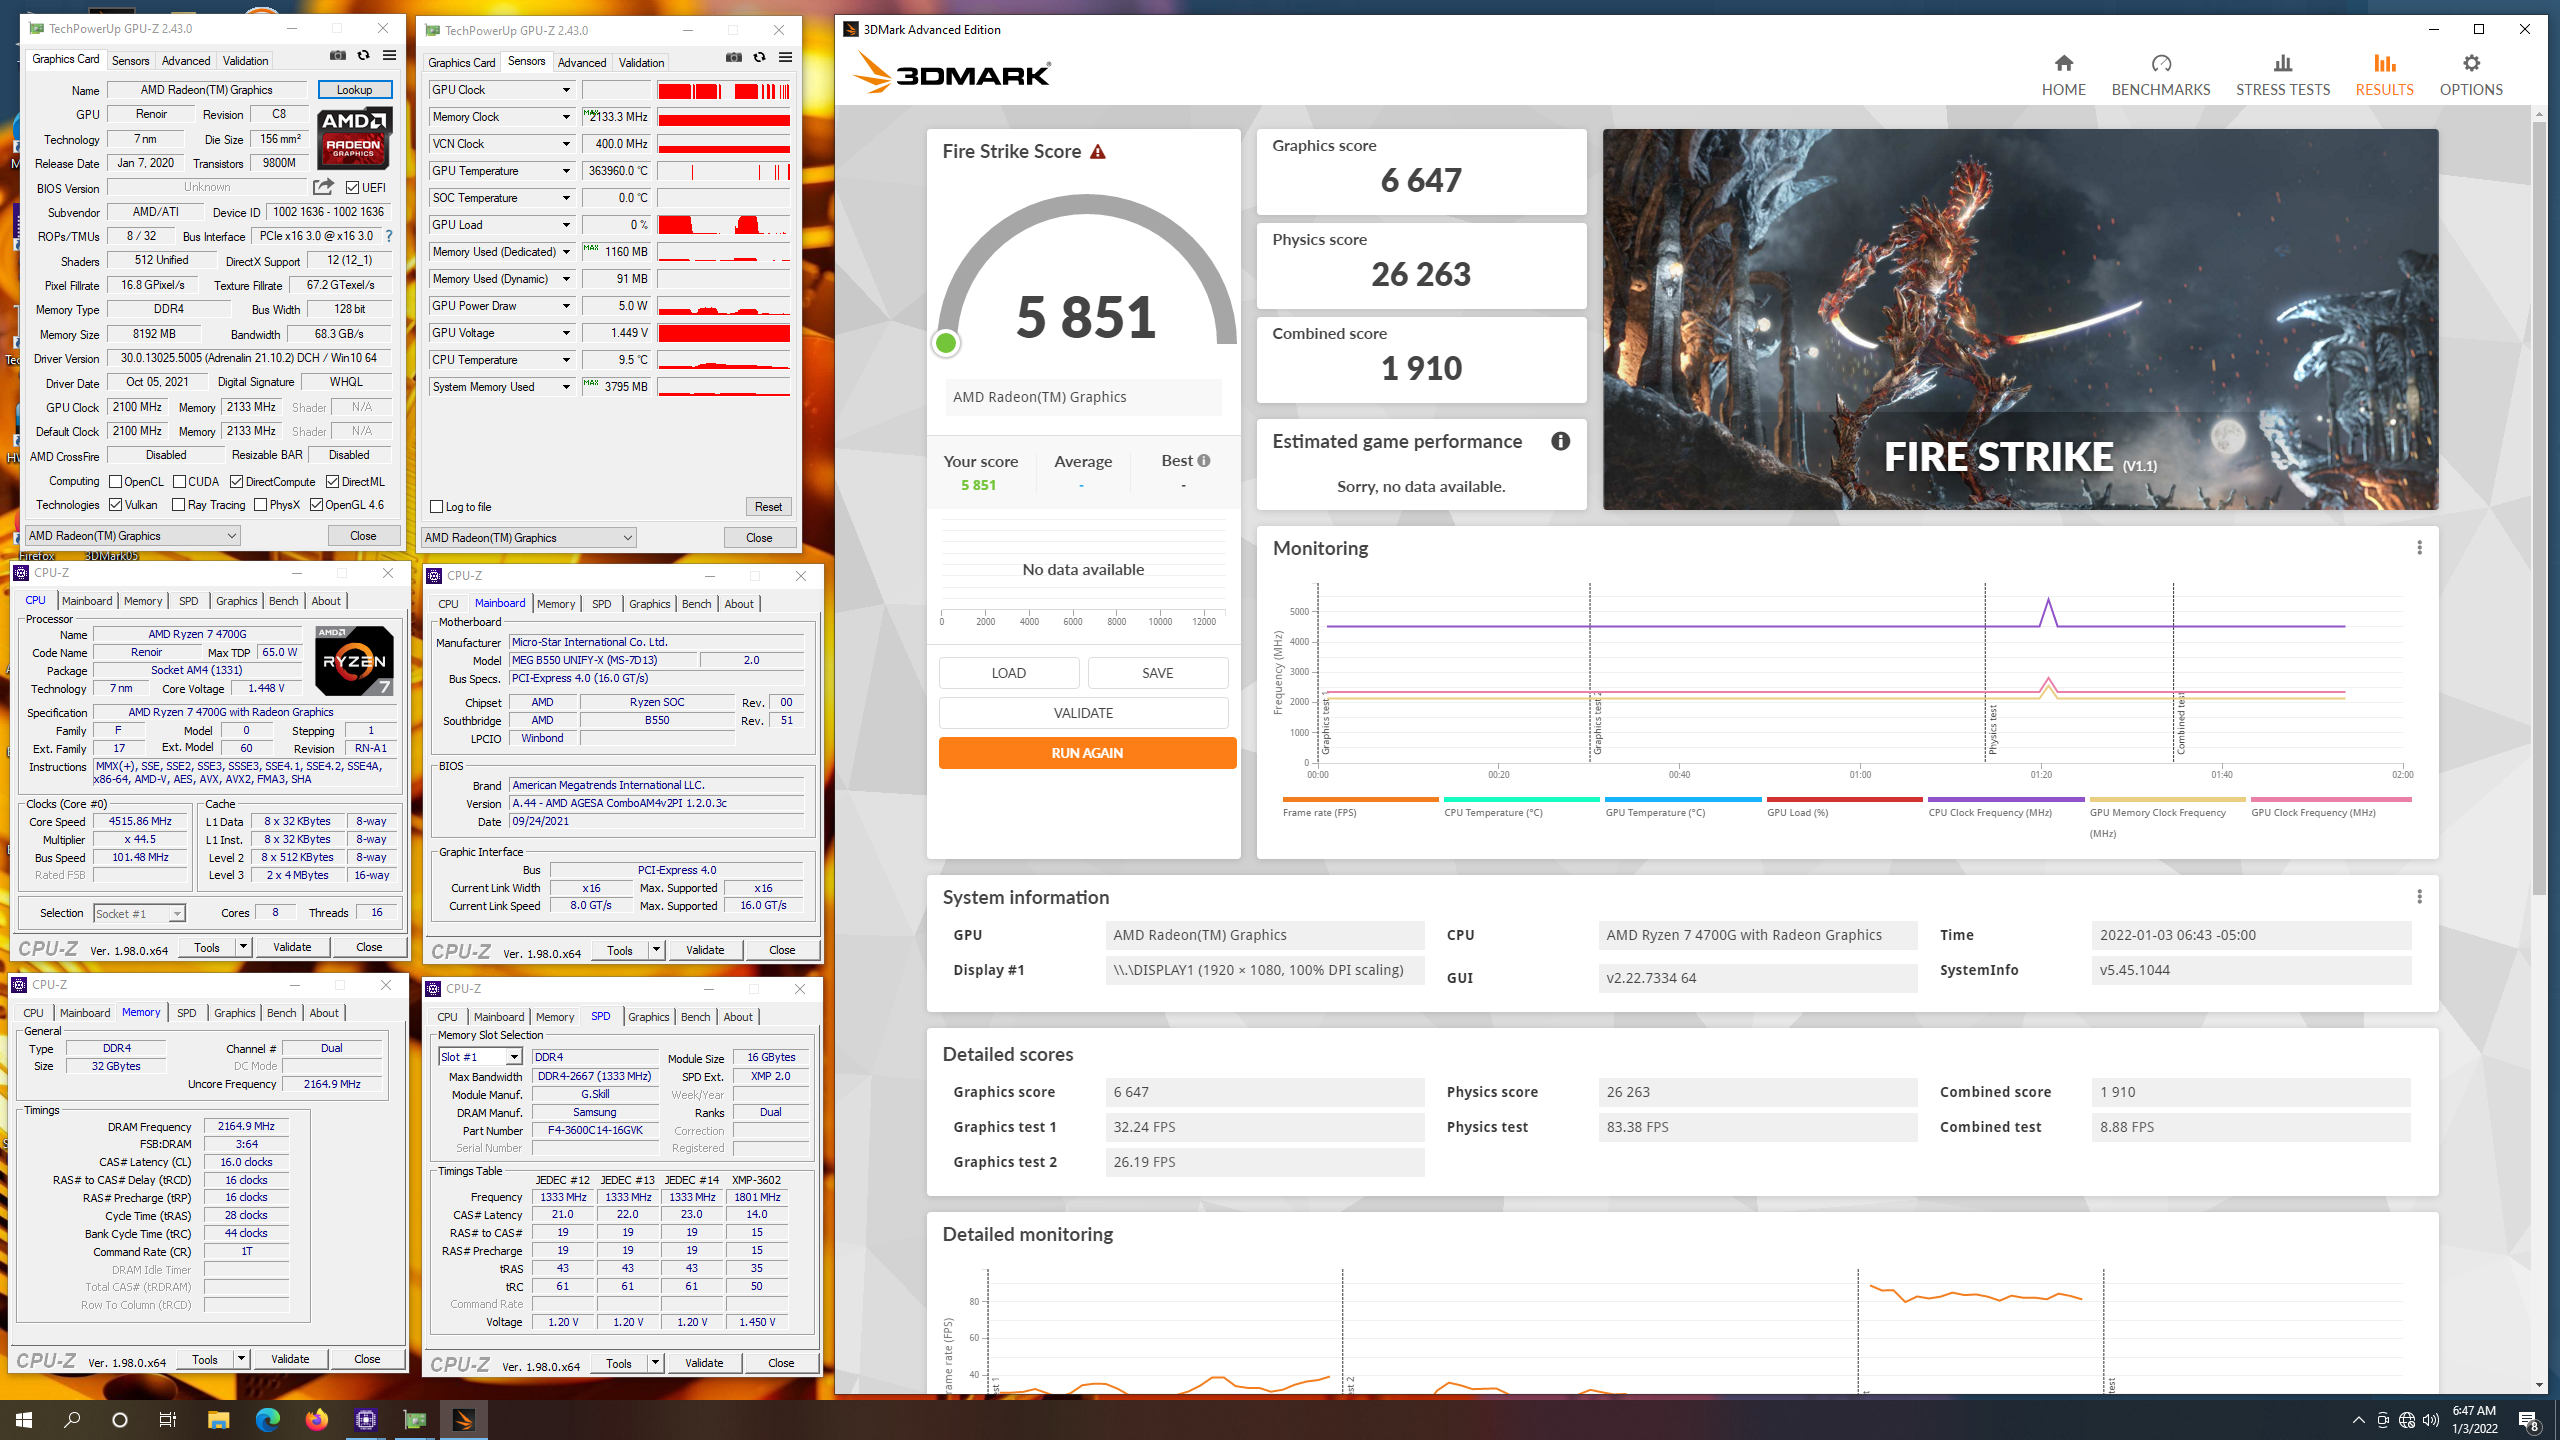
Task: Toggle UEFI checkbox in GPU-Z
Action: pyautogui.click(x=353, y=188)
